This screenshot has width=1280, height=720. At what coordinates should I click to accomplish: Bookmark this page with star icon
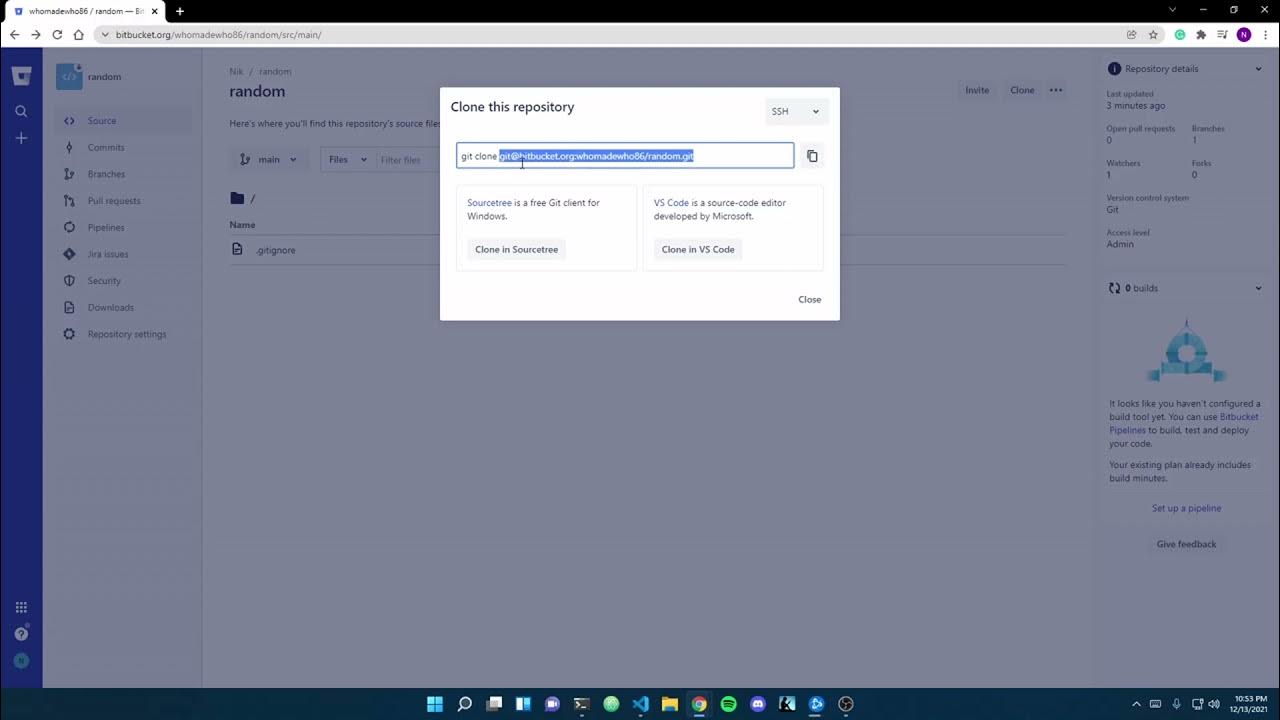1153,34
